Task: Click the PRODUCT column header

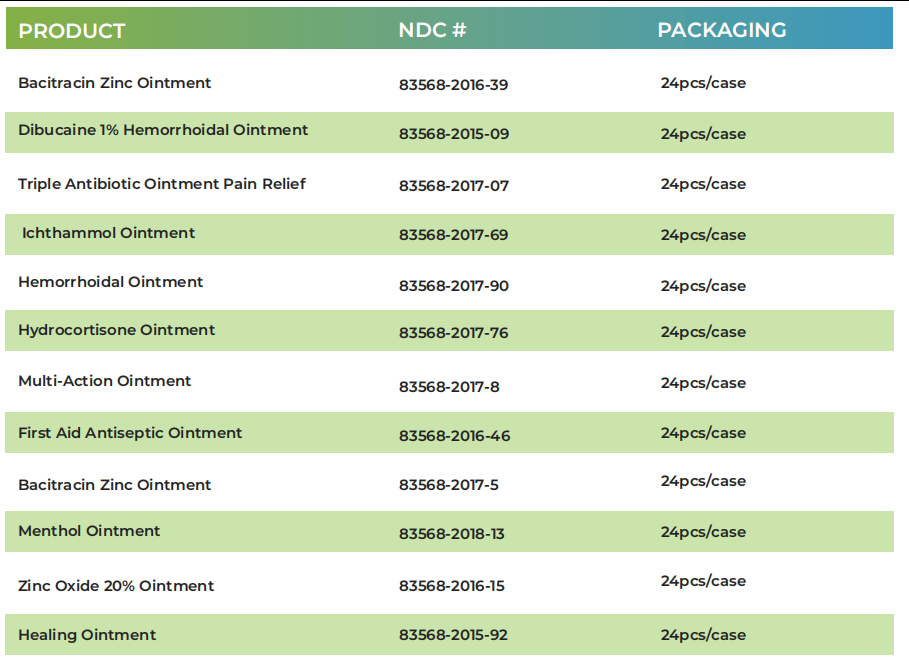Action: 71,31
